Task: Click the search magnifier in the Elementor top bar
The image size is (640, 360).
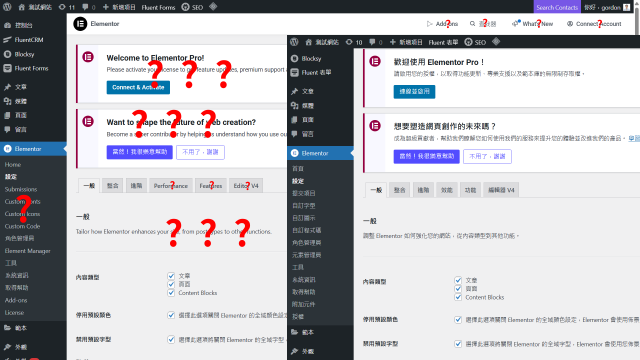Action: (472, 24)
